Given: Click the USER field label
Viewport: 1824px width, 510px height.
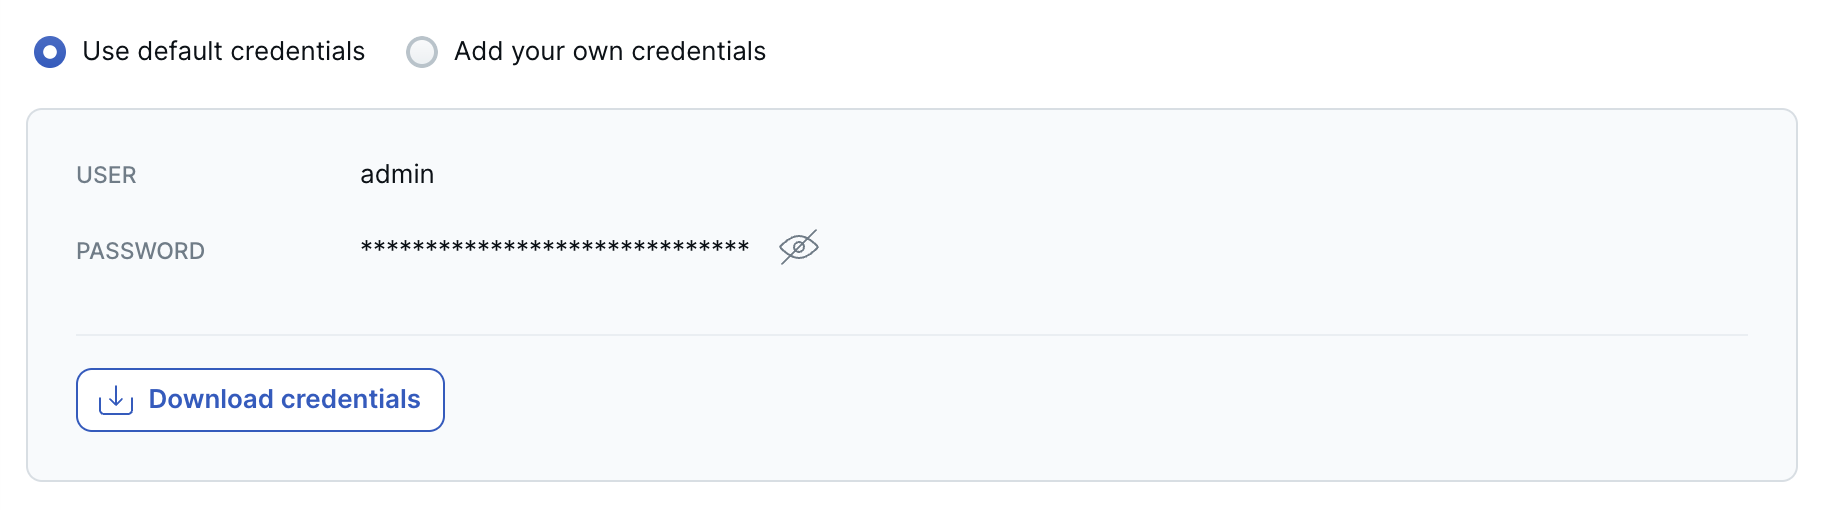Looking at the screenshot, I should coord(106,175).
